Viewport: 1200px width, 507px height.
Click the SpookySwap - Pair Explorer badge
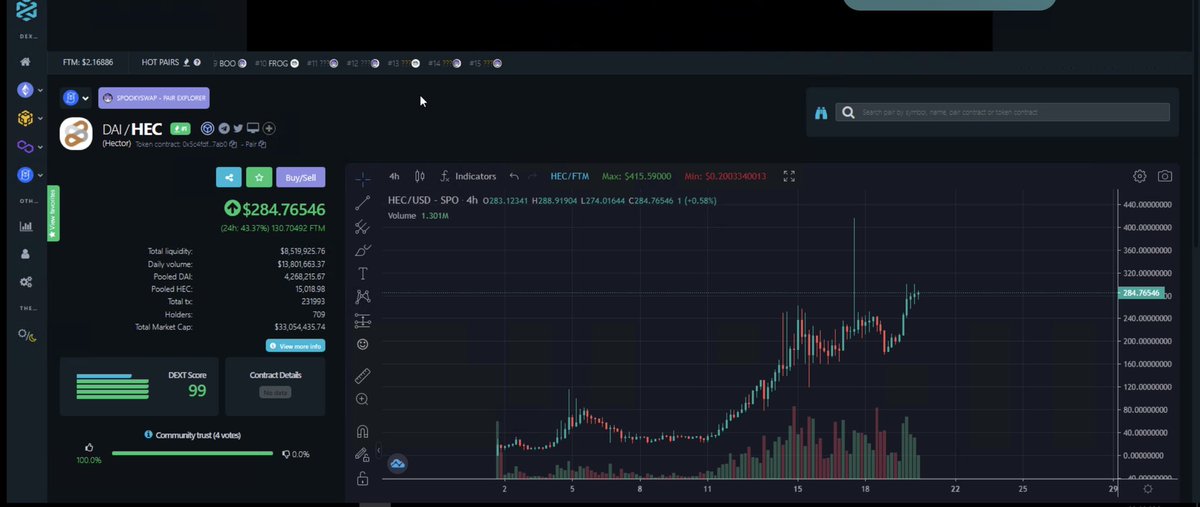coord(154,98)
